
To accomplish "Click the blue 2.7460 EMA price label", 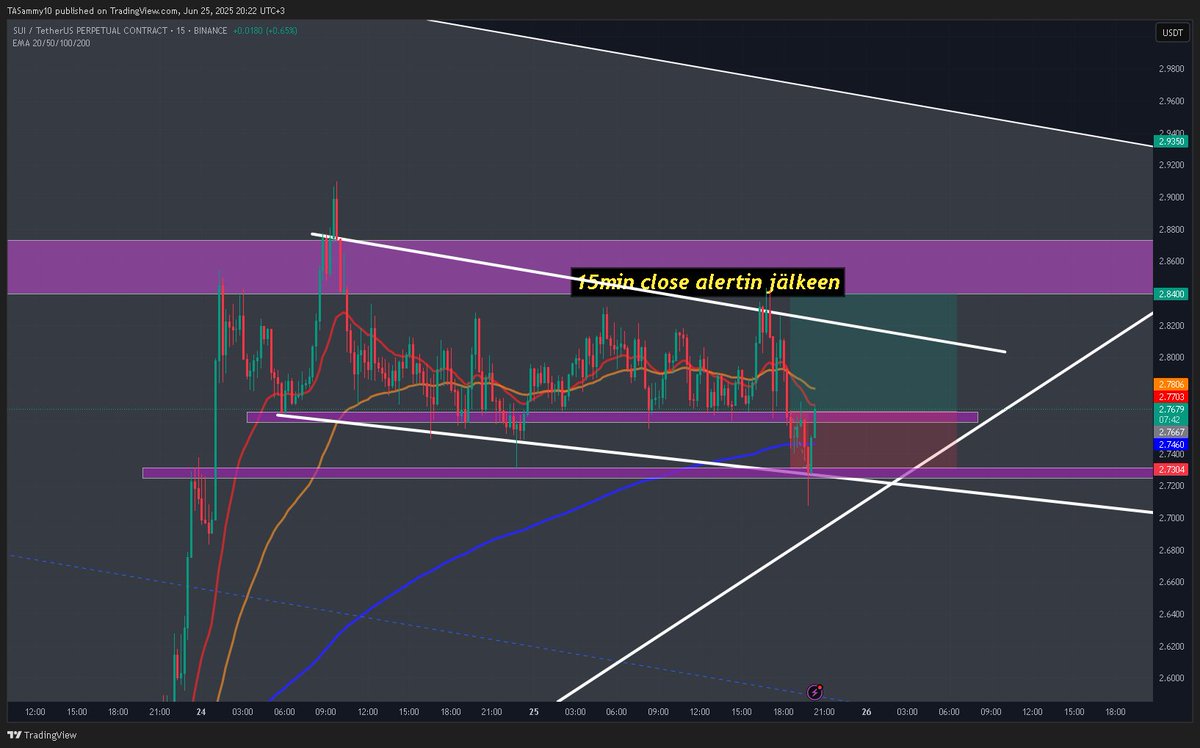I will pyautogui.click(x=1171, y=444).
